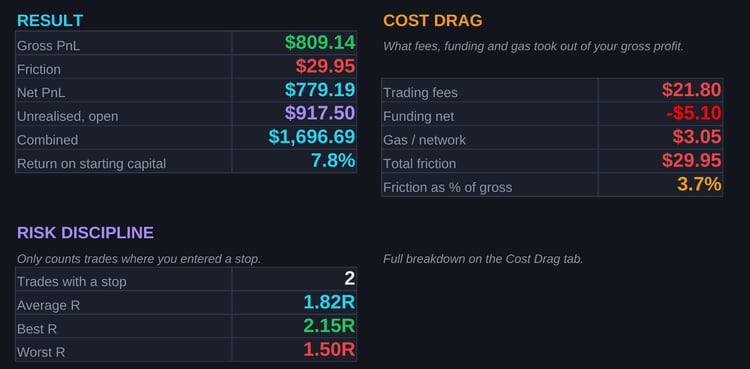Image resolution: width=750 pixels, height=369 pixels.
Task: Click the RESULT section heading
Action: (50, 21)
